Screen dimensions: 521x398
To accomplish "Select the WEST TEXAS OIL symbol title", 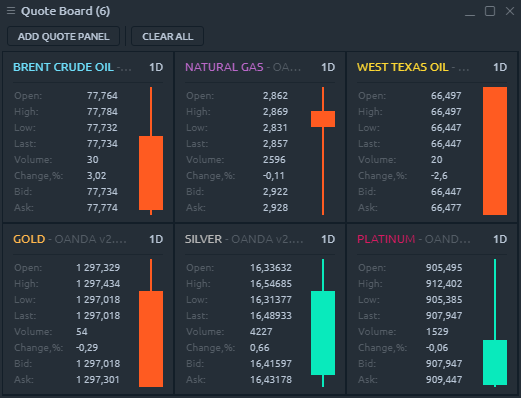I will (x=403, y=67).
